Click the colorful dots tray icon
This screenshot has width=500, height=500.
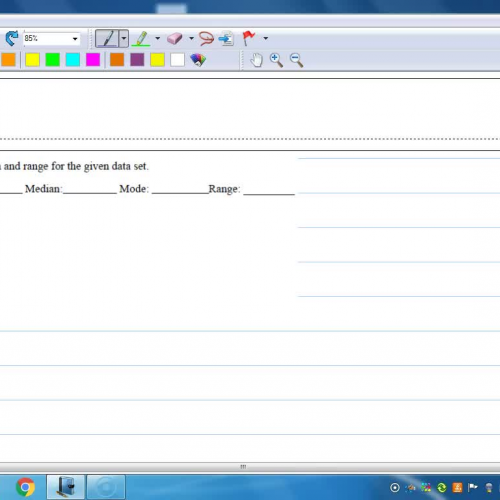[426, 488]
